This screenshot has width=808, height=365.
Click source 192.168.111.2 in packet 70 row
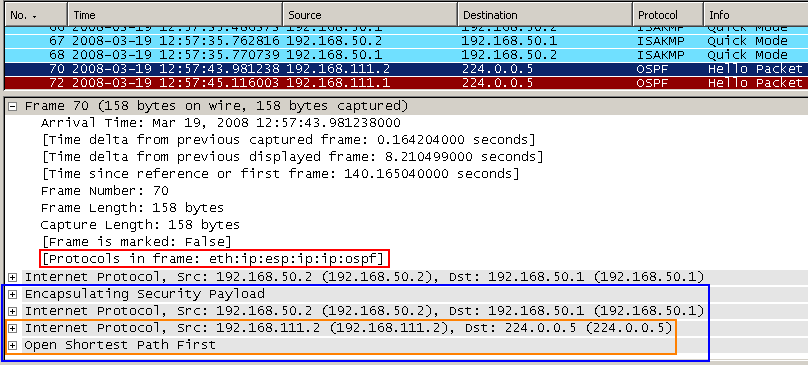click(338, 69)
